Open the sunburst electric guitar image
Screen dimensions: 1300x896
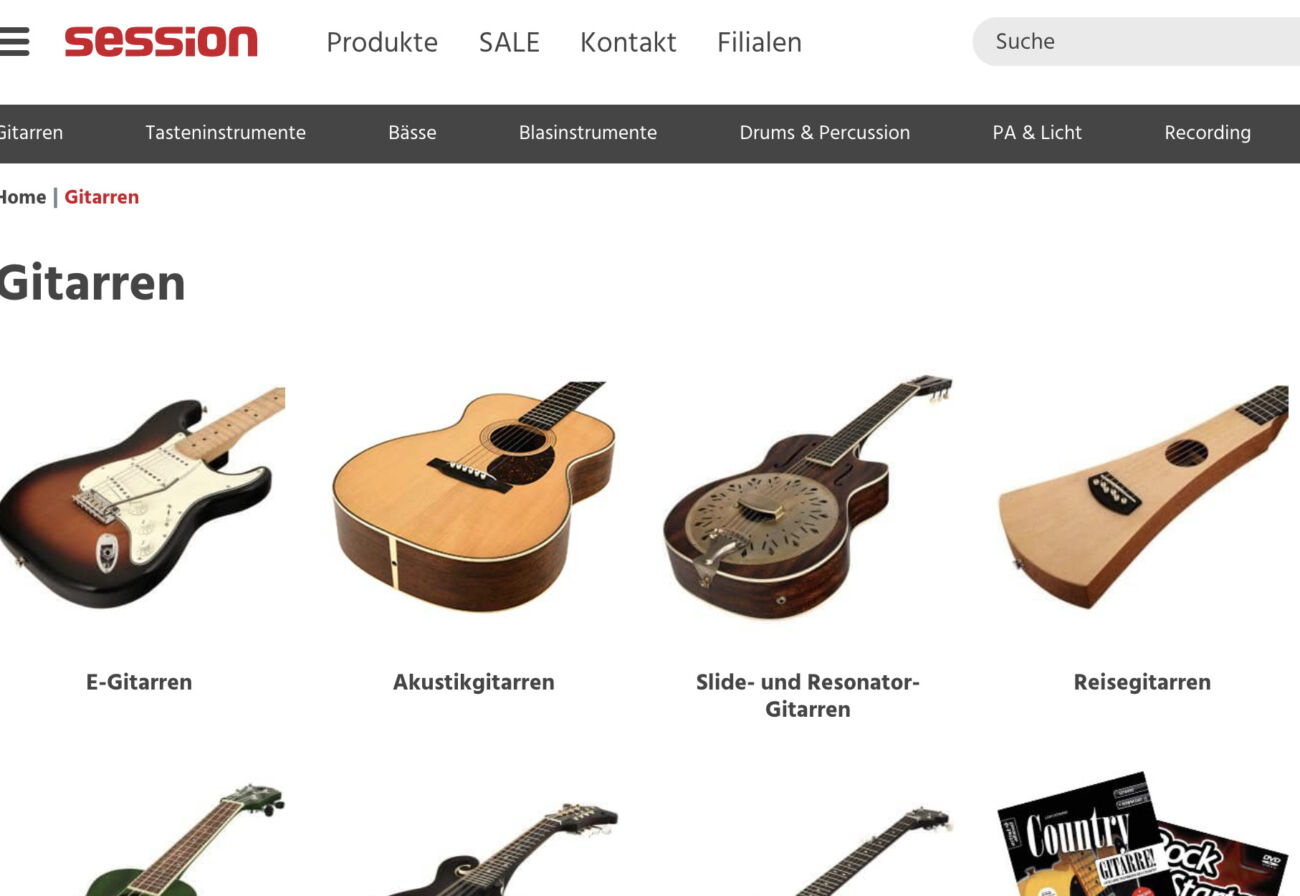point(140,497)
